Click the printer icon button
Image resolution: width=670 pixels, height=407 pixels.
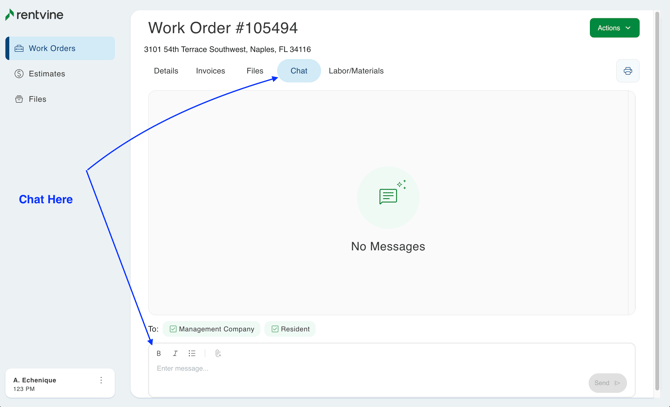[627, 71]
